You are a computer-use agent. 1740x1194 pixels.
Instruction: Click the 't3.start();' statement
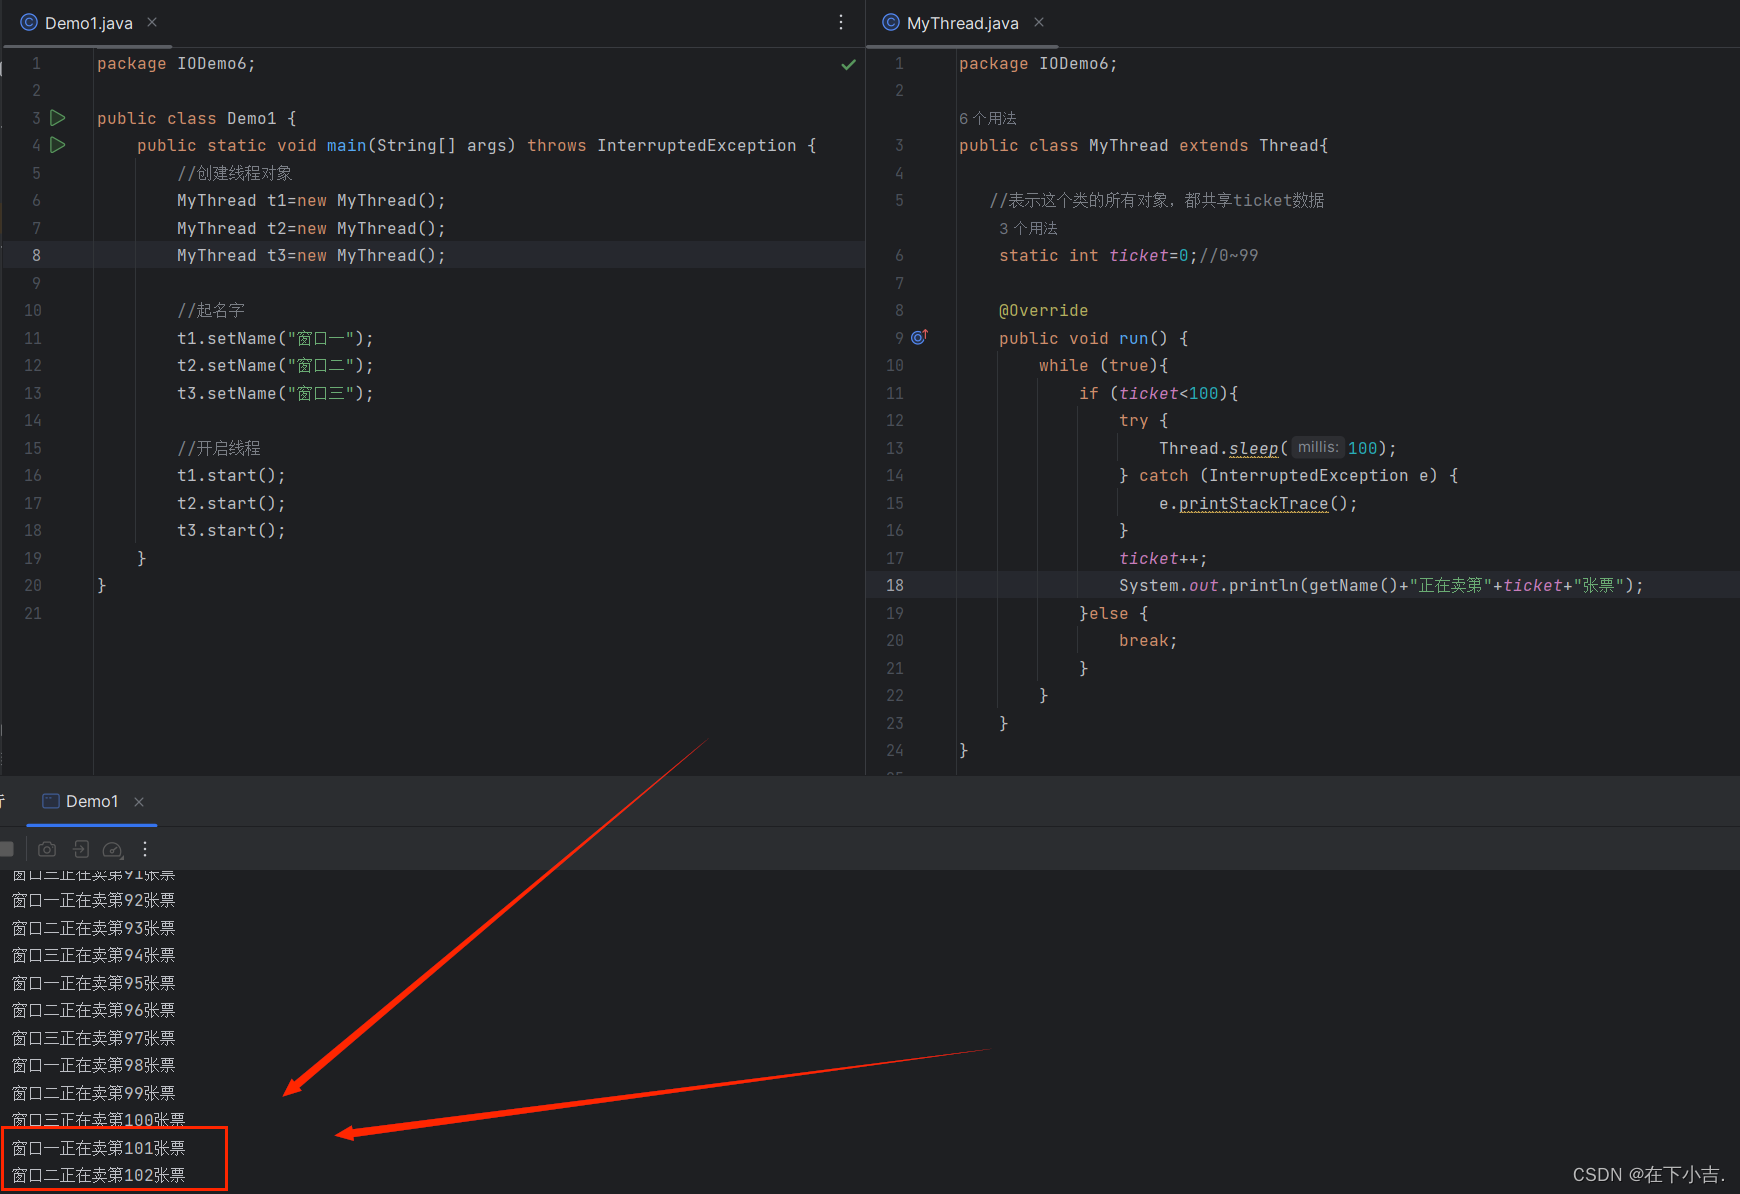(x=231, y=530)
